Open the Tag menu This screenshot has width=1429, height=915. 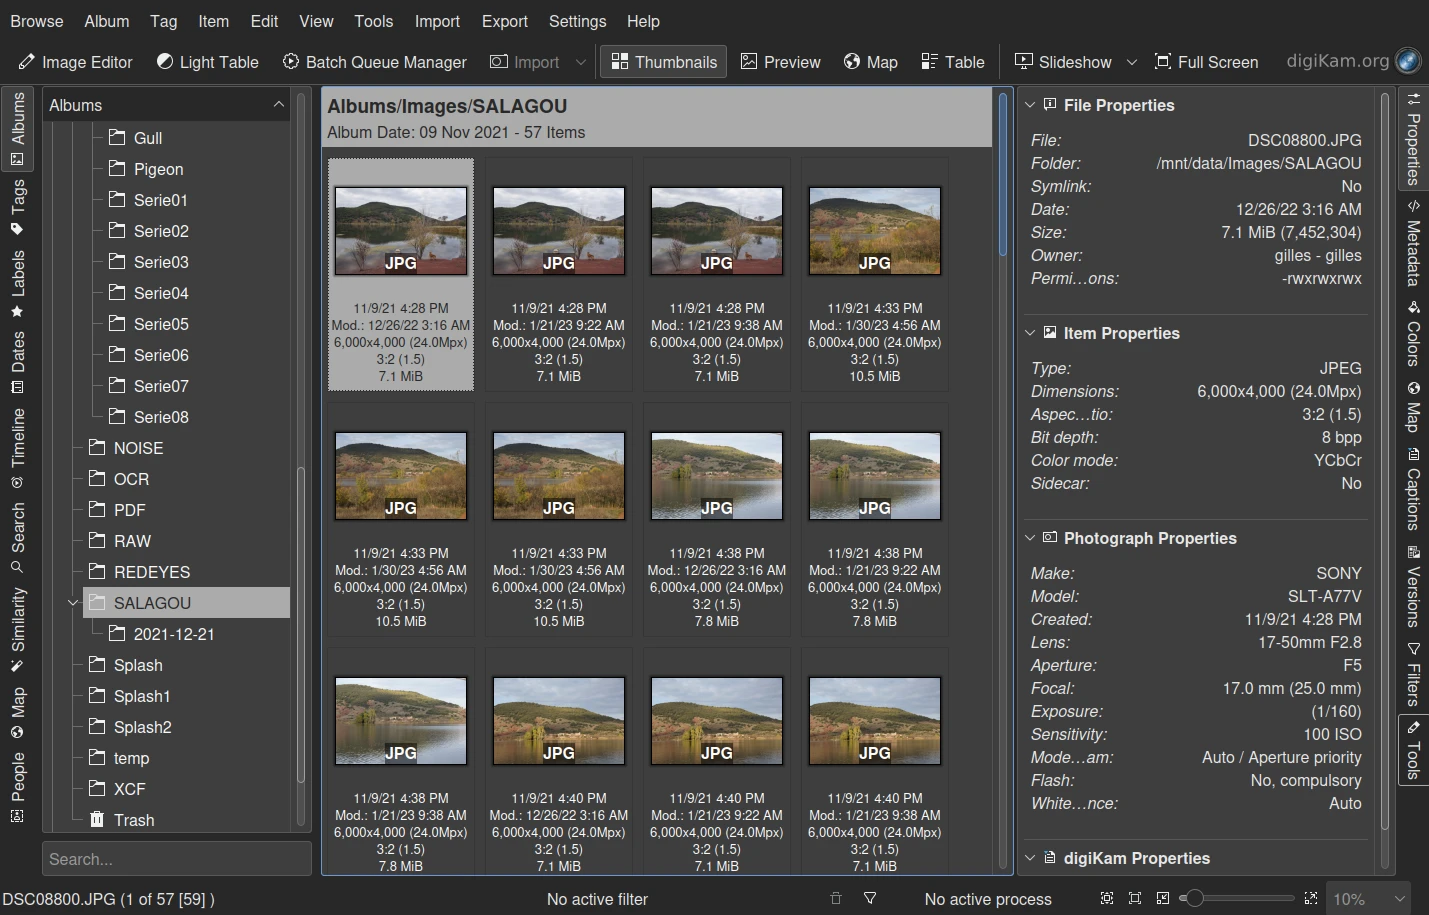(x=163, y=21)
